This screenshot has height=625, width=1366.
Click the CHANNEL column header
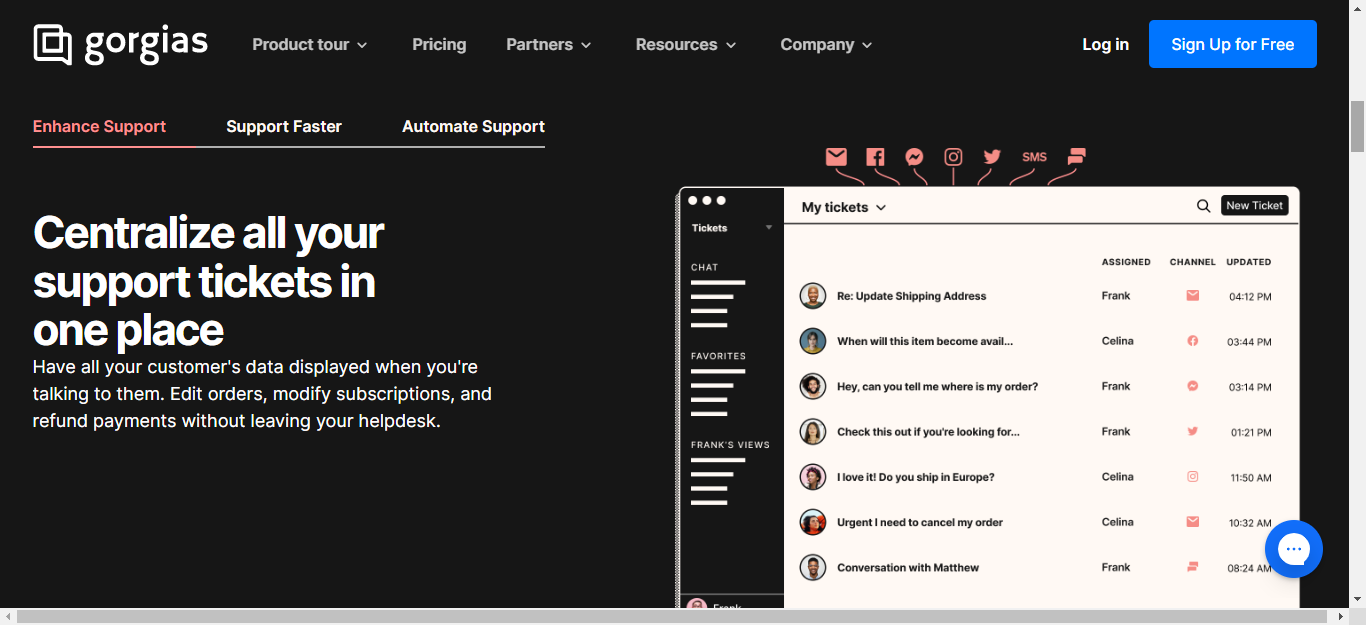1193,262
